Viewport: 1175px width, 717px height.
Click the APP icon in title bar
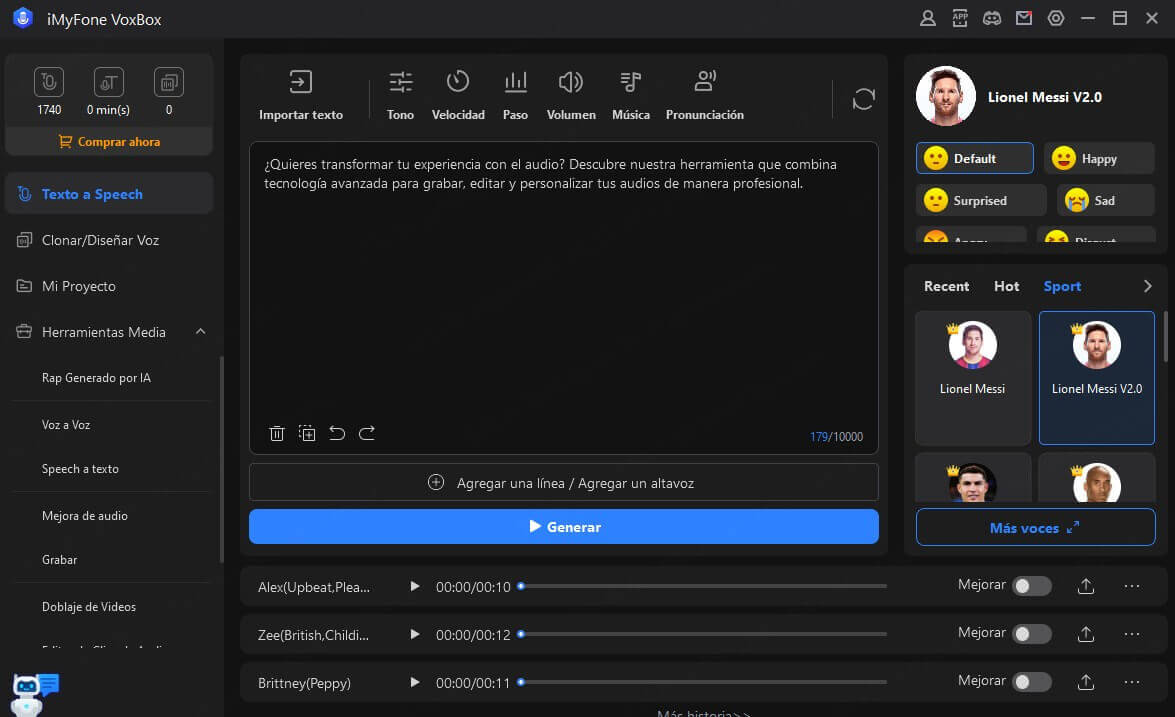pyautogui.click(x=960, y=18)
